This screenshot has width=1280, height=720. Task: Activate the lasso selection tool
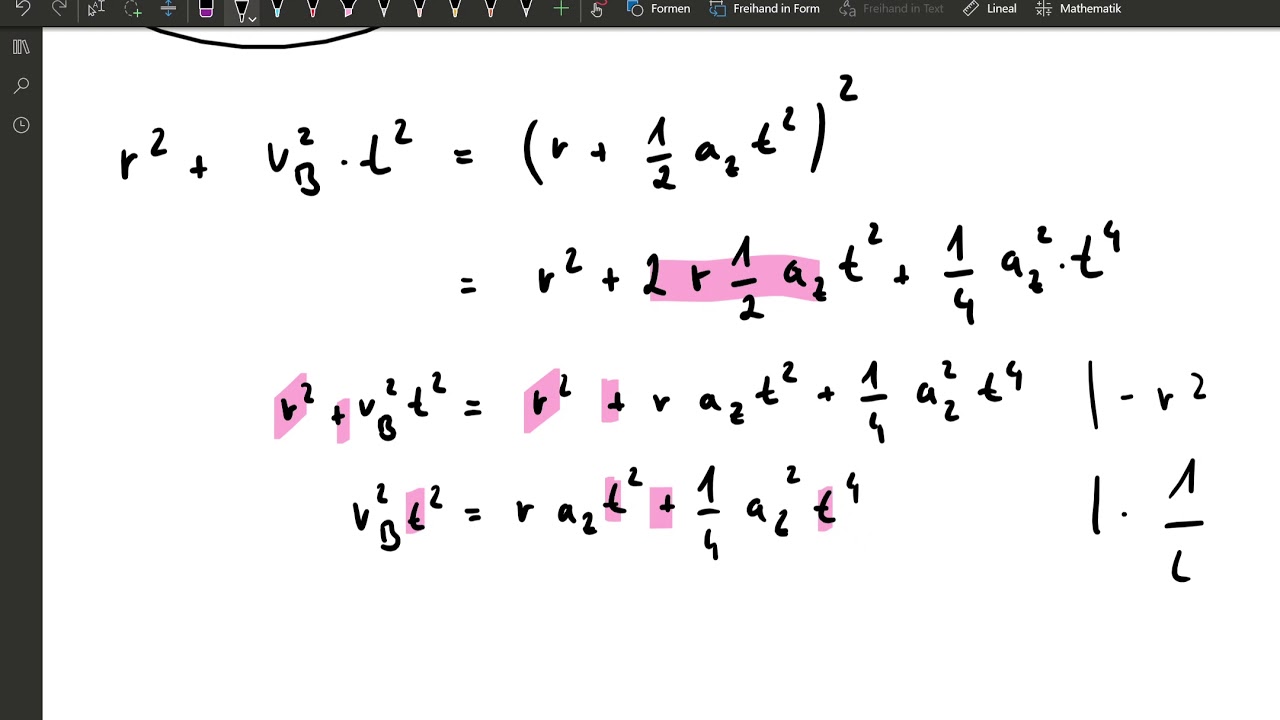pos(132,8)
